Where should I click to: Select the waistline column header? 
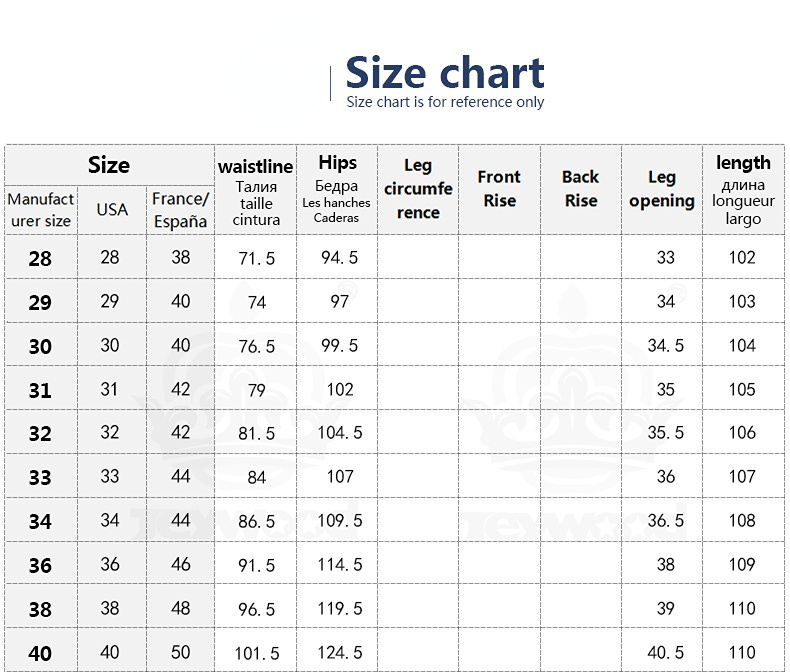(x=255, y=191)
